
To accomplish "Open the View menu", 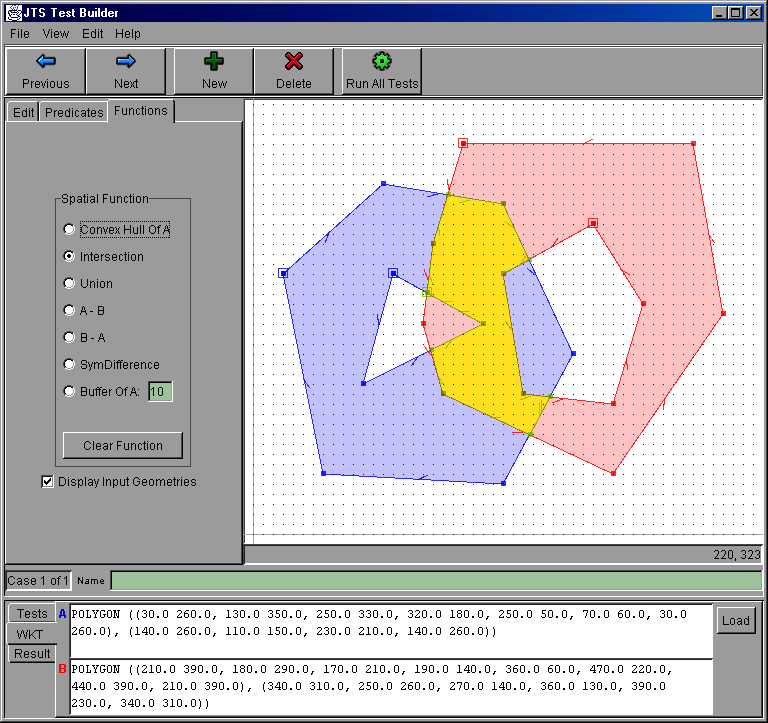I will 56,34.
